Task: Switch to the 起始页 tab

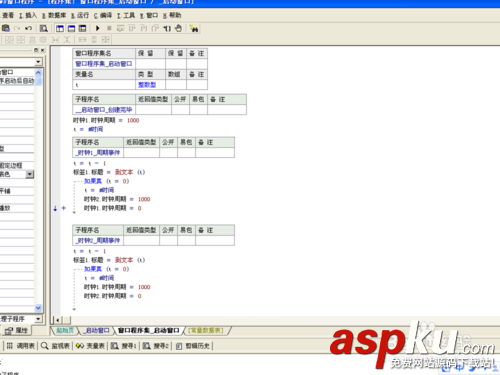Action: click(x=65, y=330)
